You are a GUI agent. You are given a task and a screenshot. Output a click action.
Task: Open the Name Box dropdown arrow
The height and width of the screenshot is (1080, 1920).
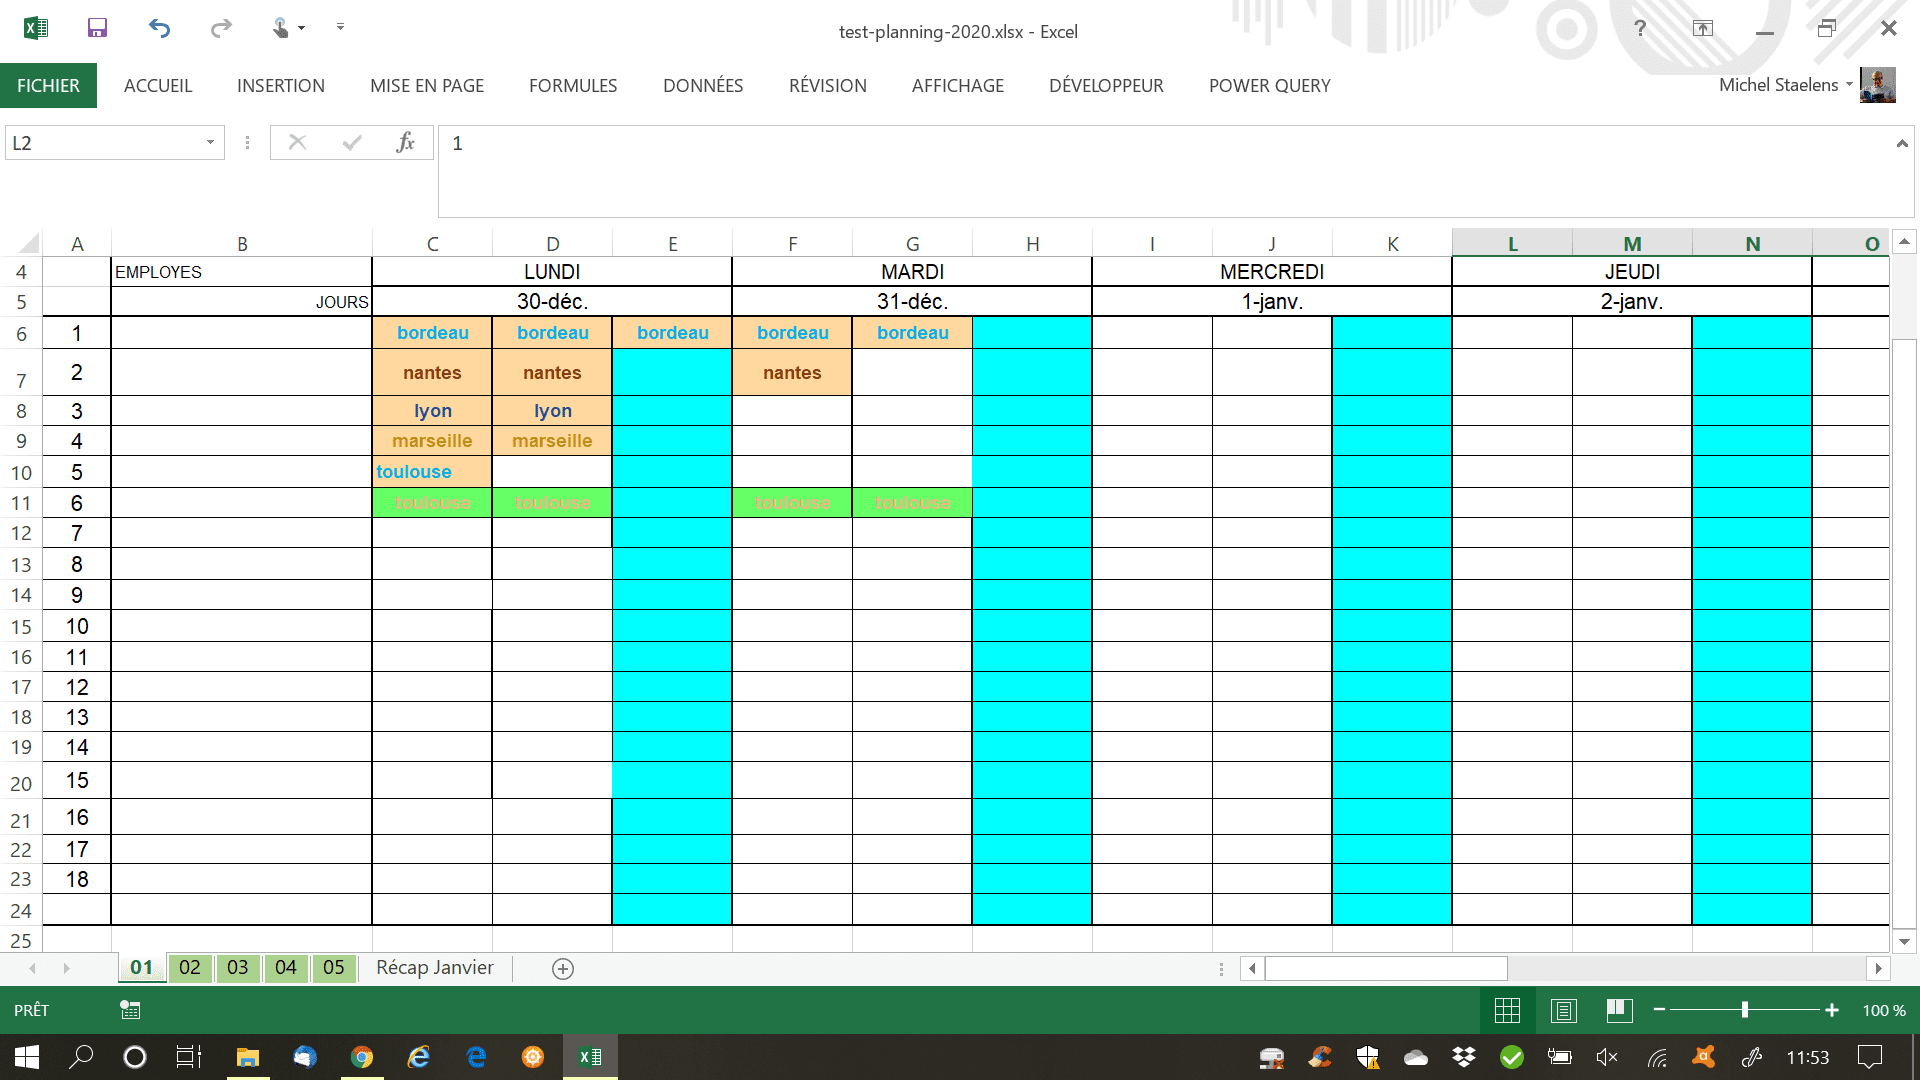(210, 142)
